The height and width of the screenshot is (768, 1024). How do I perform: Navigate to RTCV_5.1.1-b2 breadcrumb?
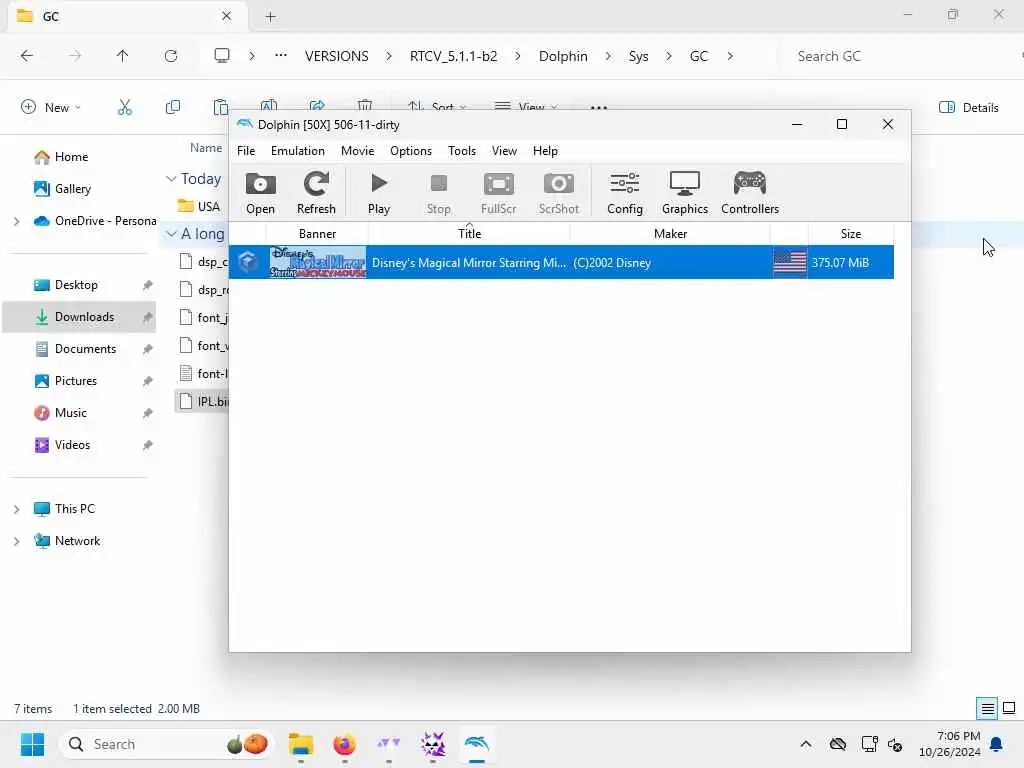pyautogui.click(x=453, y=56)
